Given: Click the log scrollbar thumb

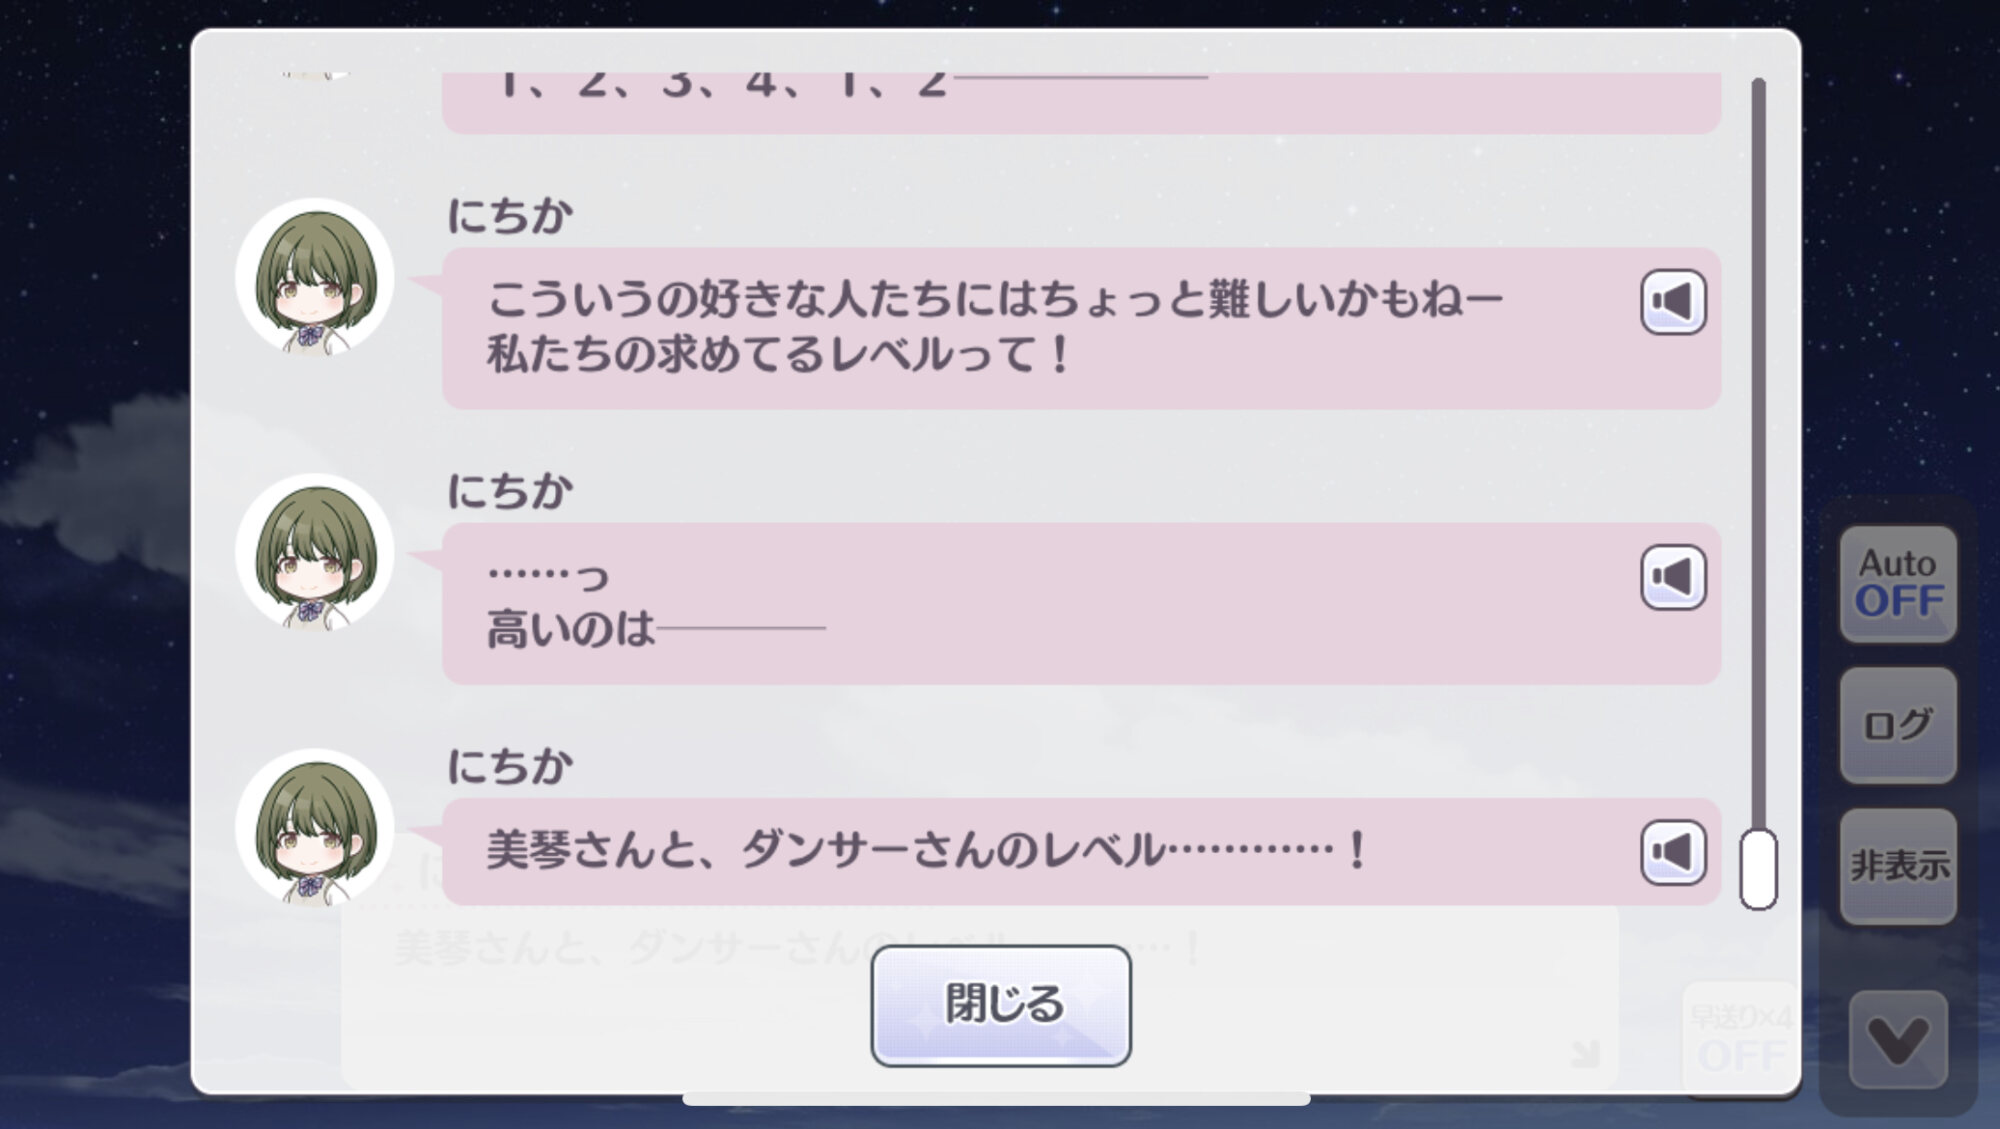Looking at the screenshot, I should point(1758,869).
